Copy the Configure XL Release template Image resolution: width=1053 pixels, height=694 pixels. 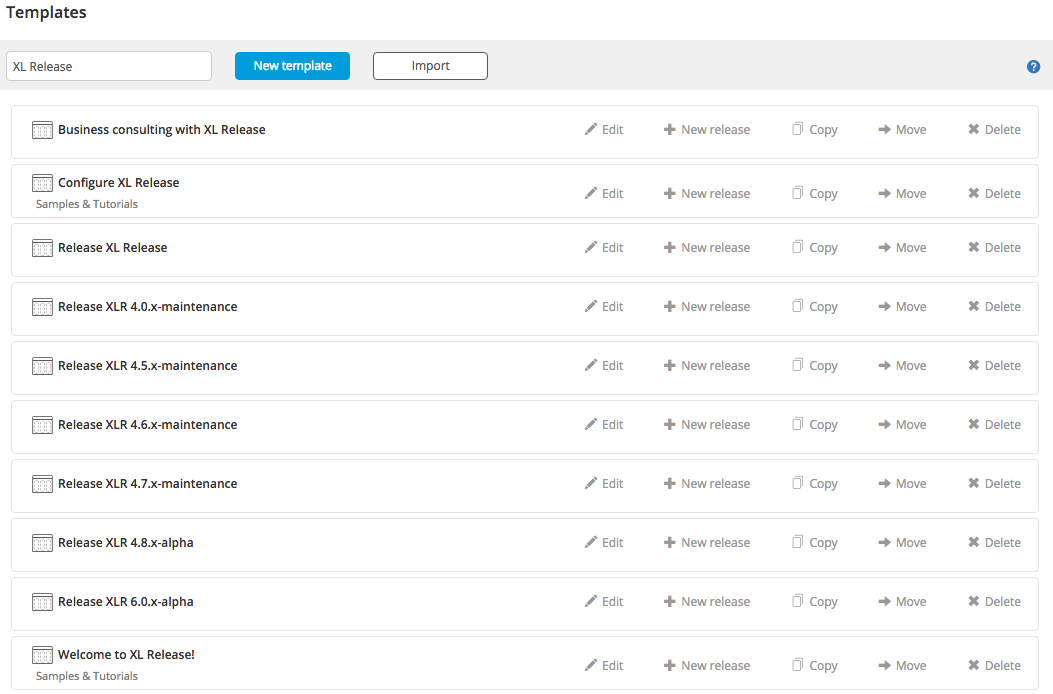(815, 193)
